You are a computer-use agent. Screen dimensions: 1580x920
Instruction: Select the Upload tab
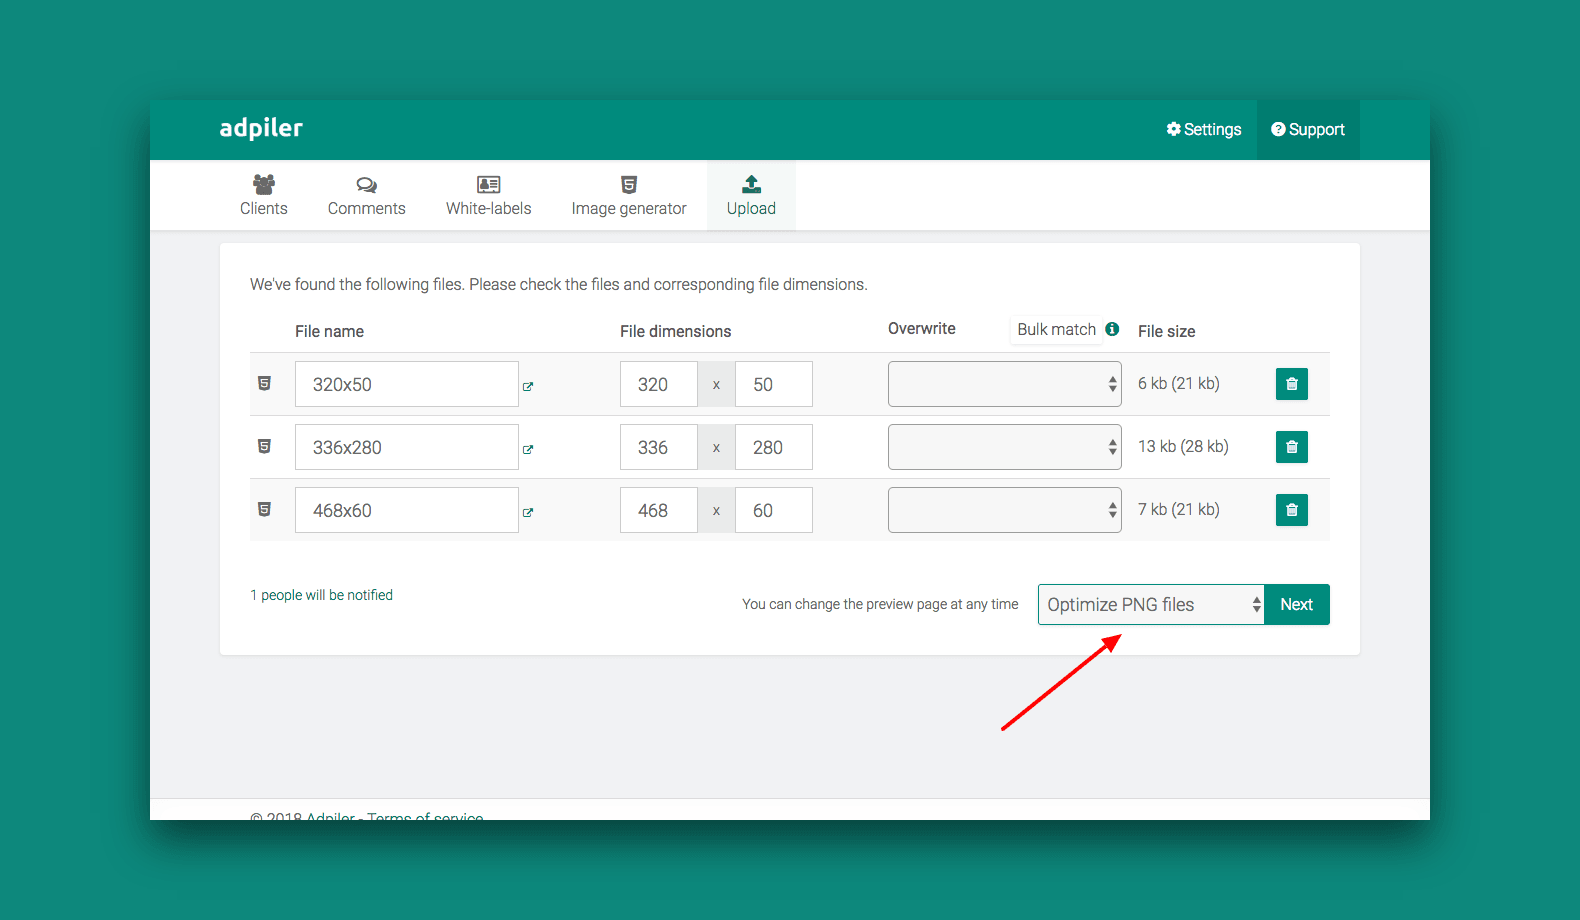(x=751, y=195)
